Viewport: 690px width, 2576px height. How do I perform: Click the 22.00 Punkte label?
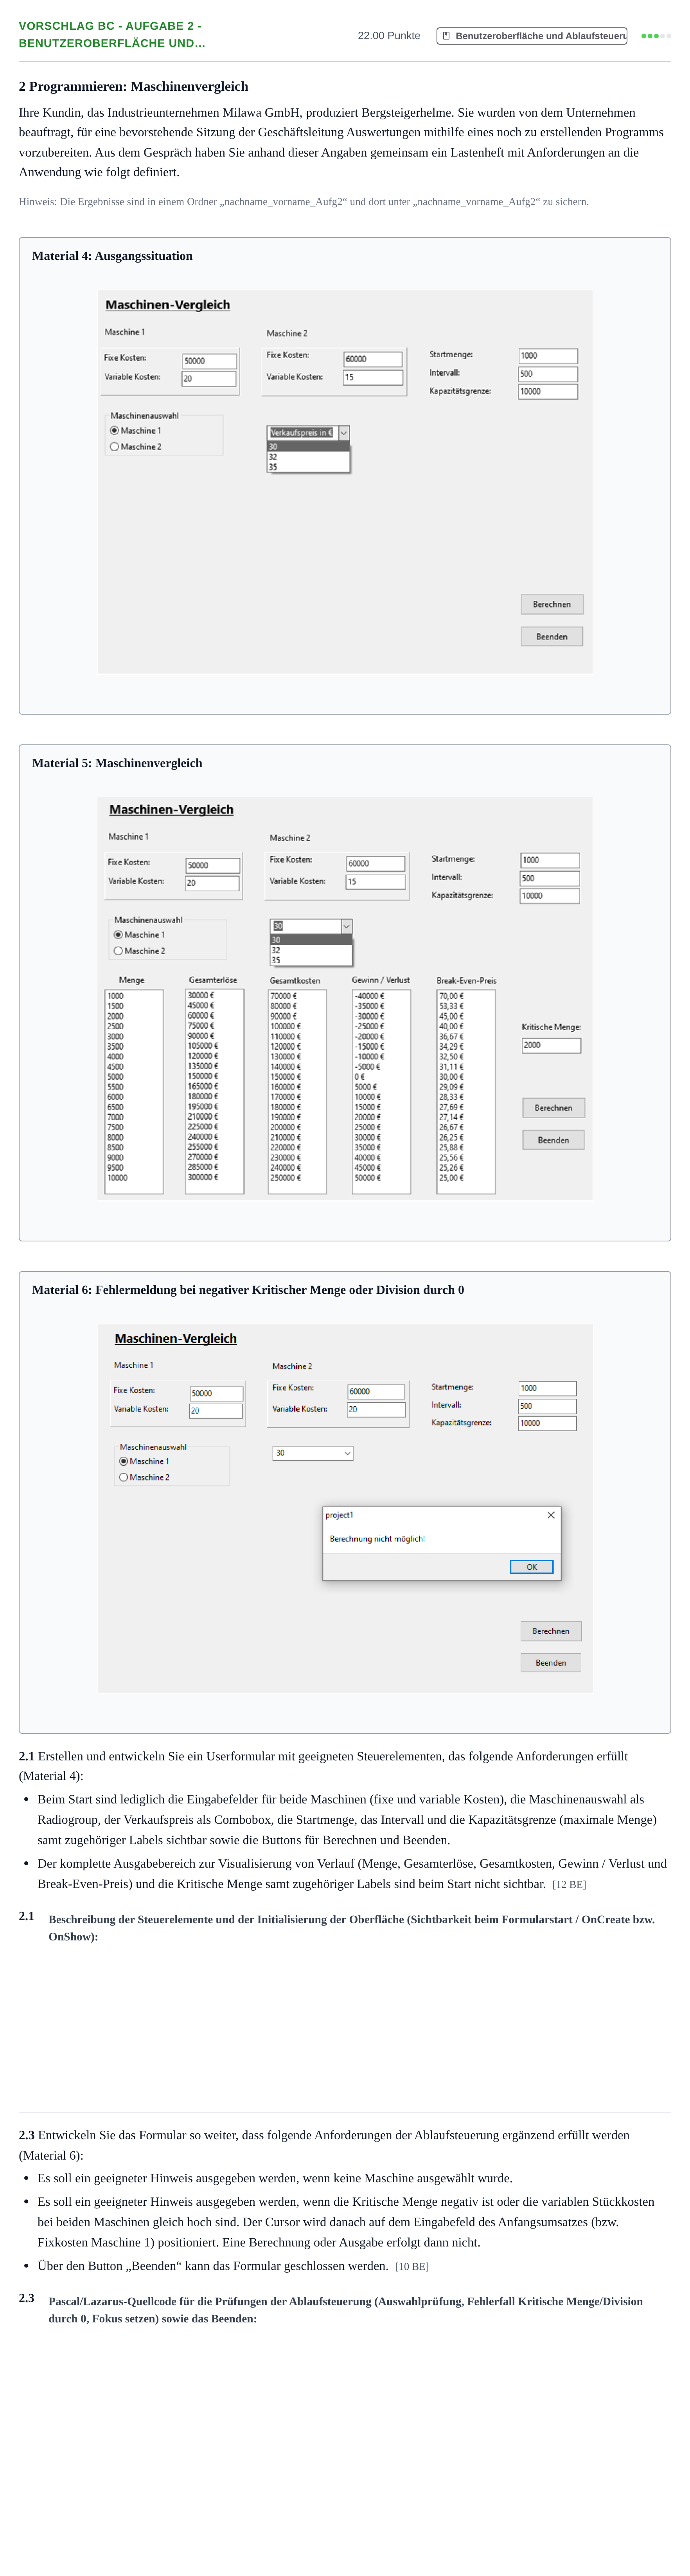[389, 36]
